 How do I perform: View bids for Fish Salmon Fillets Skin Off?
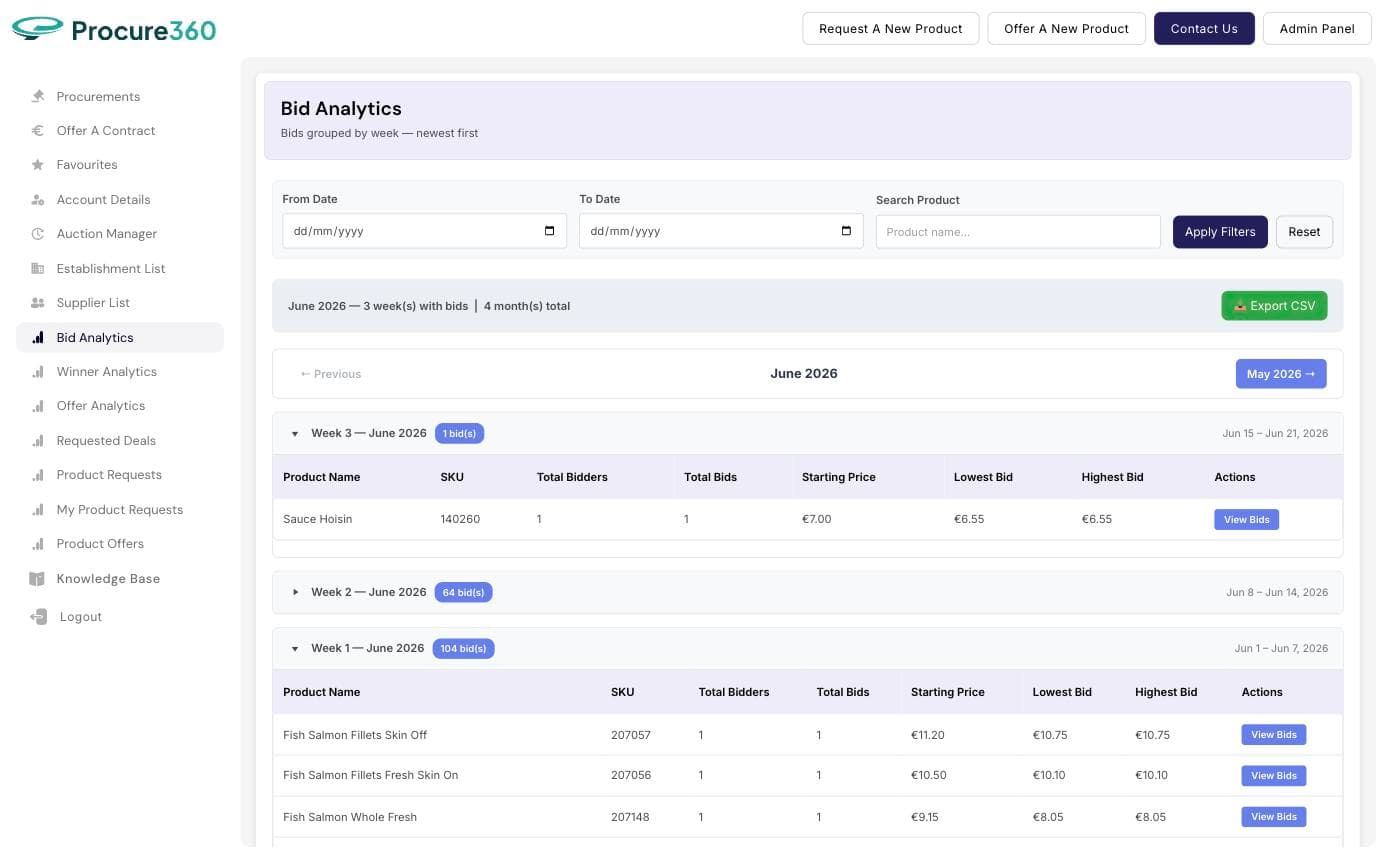(x=1273, y=735)
